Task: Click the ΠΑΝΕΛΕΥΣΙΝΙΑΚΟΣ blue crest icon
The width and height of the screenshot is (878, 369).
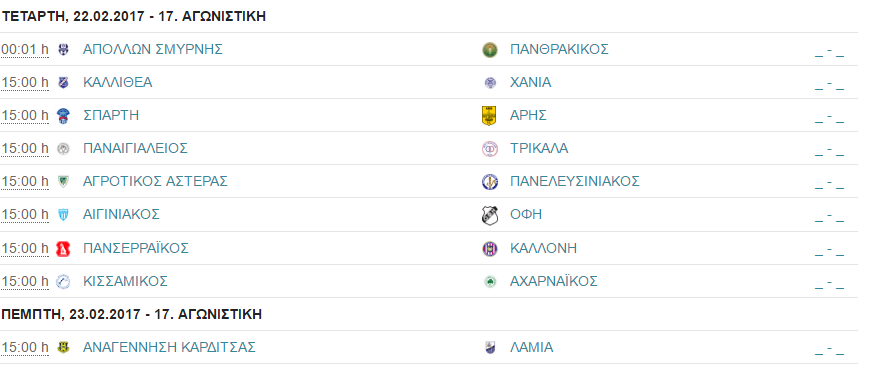Action: (x=490, y=182)
